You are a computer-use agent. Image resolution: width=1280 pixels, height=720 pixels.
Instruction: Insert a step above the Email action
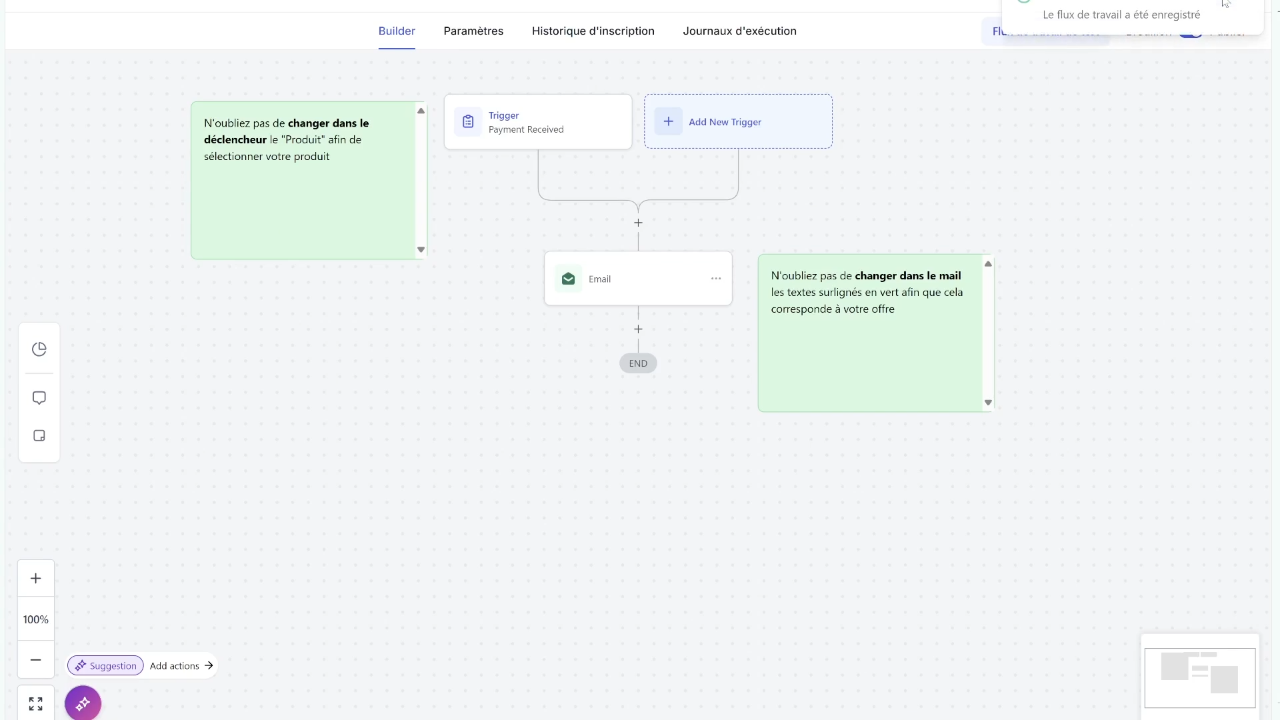638,223
